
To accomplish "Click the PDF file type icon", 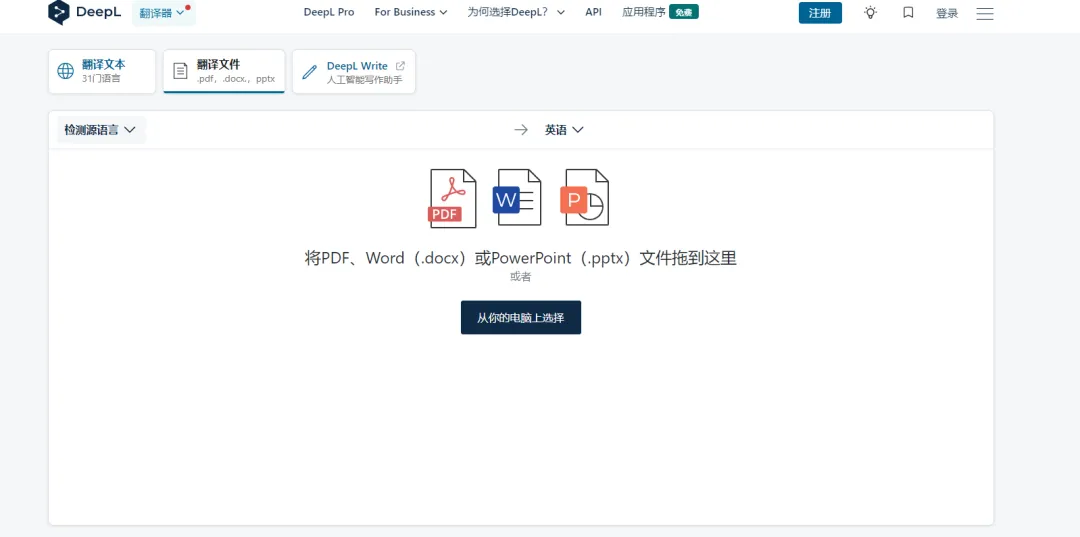I will coord(452,198).
